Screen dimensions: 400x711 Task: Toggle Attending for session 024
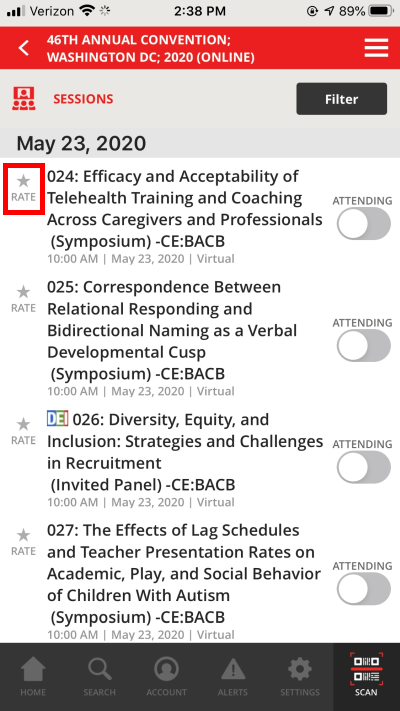(x=363, y=224)
